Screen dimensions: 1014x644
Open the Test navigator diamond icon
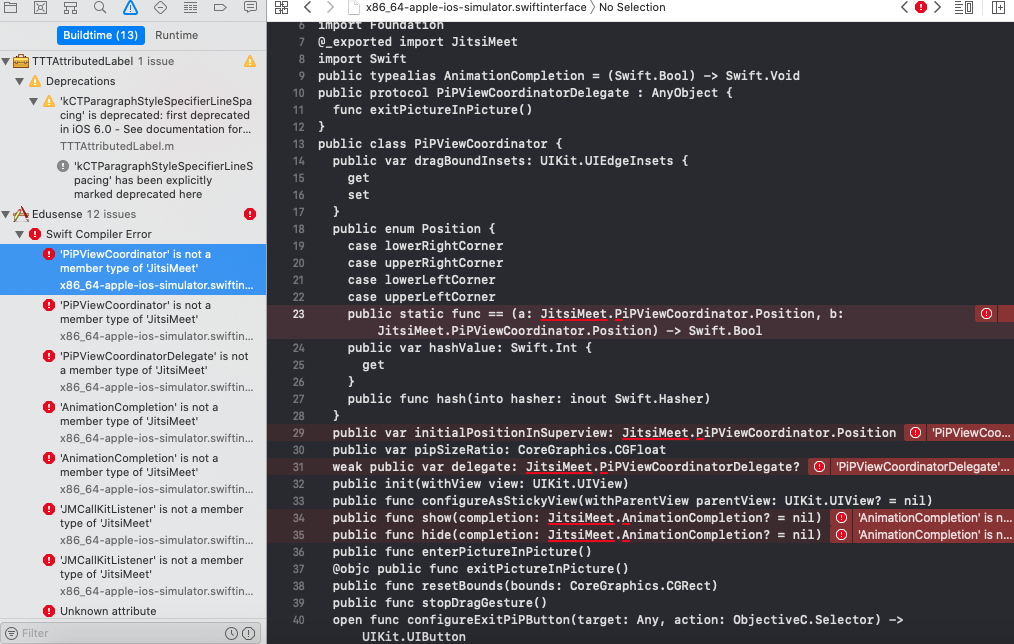[160, 8]
